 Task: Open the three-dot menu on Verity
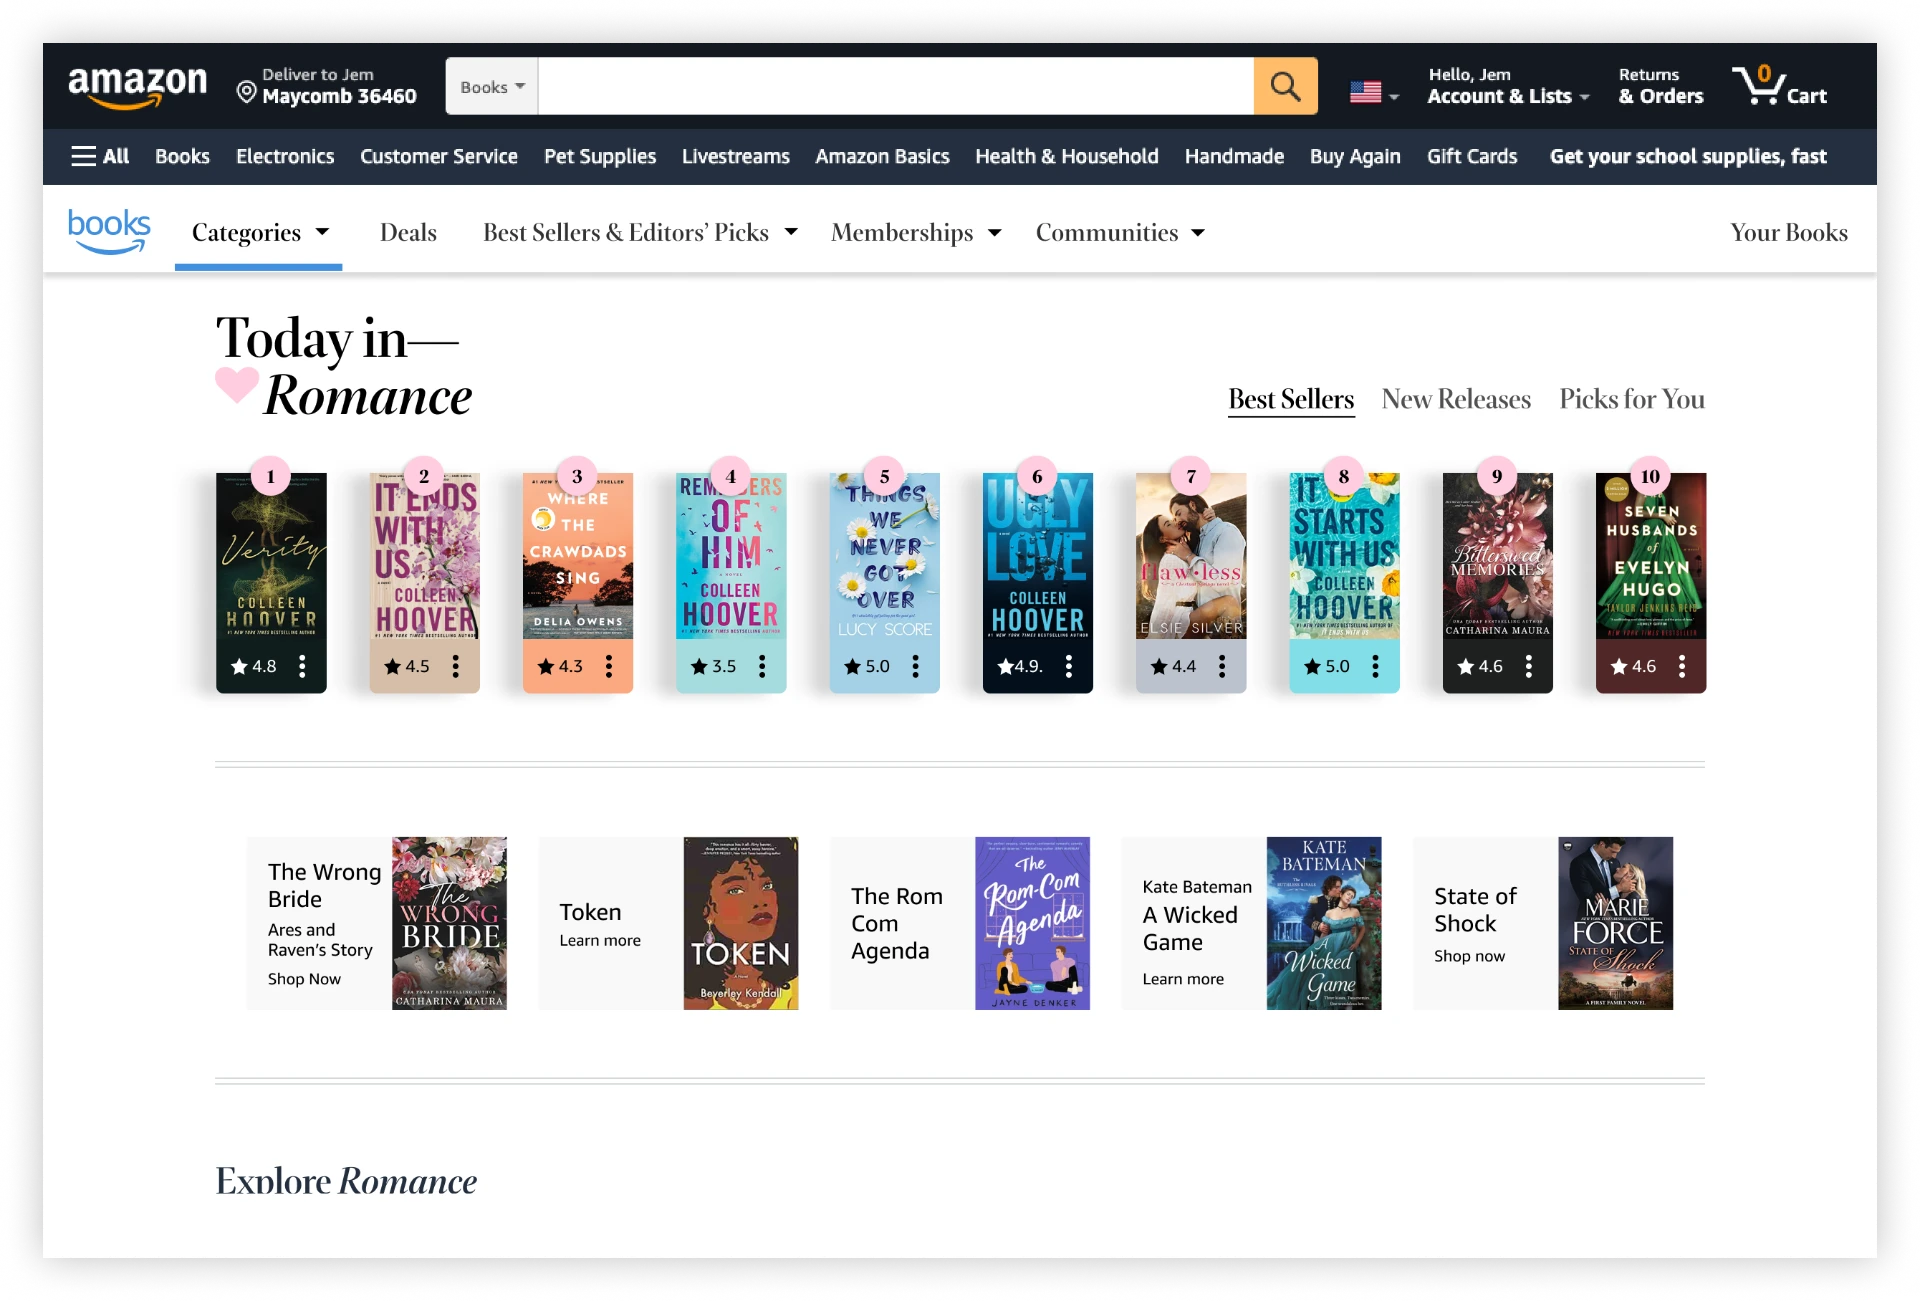point(302,666)
